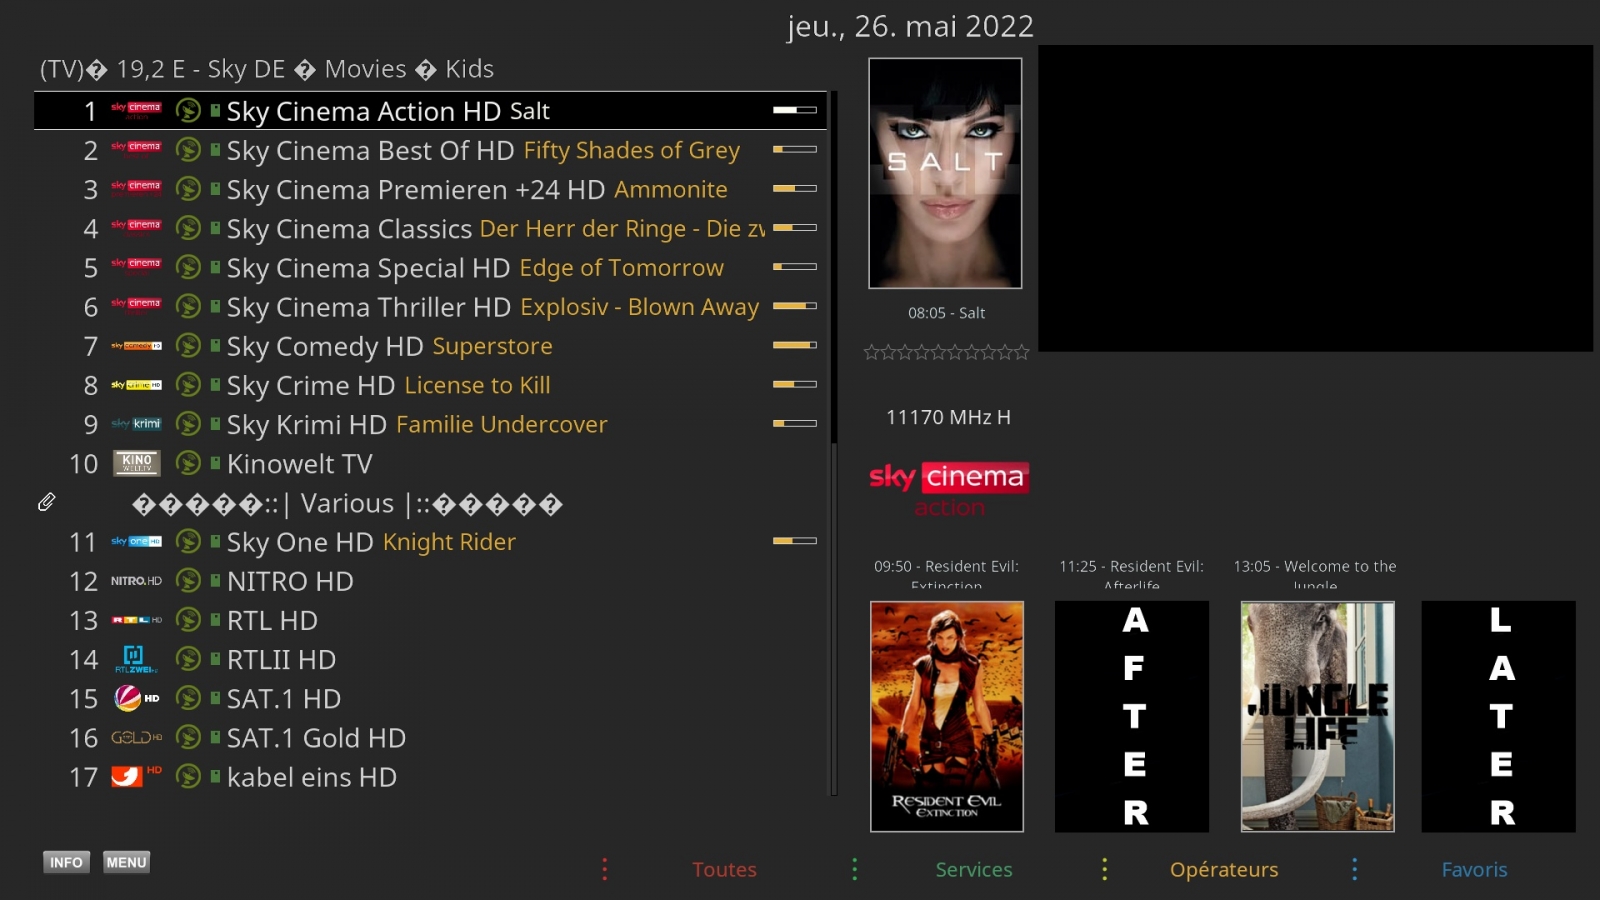This screenshot has width=1600, height=900.
Task: Select the Various separator row
Action: [x=431, y=502]
